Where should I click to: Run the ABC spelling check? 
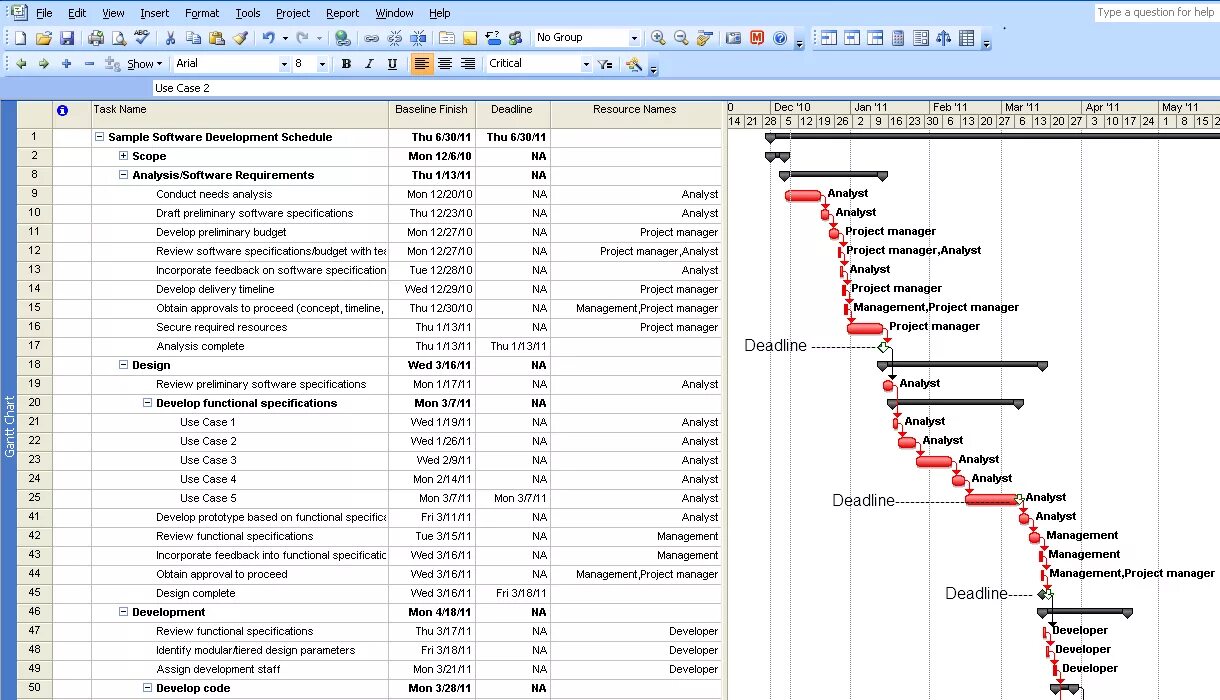(141, 38)
